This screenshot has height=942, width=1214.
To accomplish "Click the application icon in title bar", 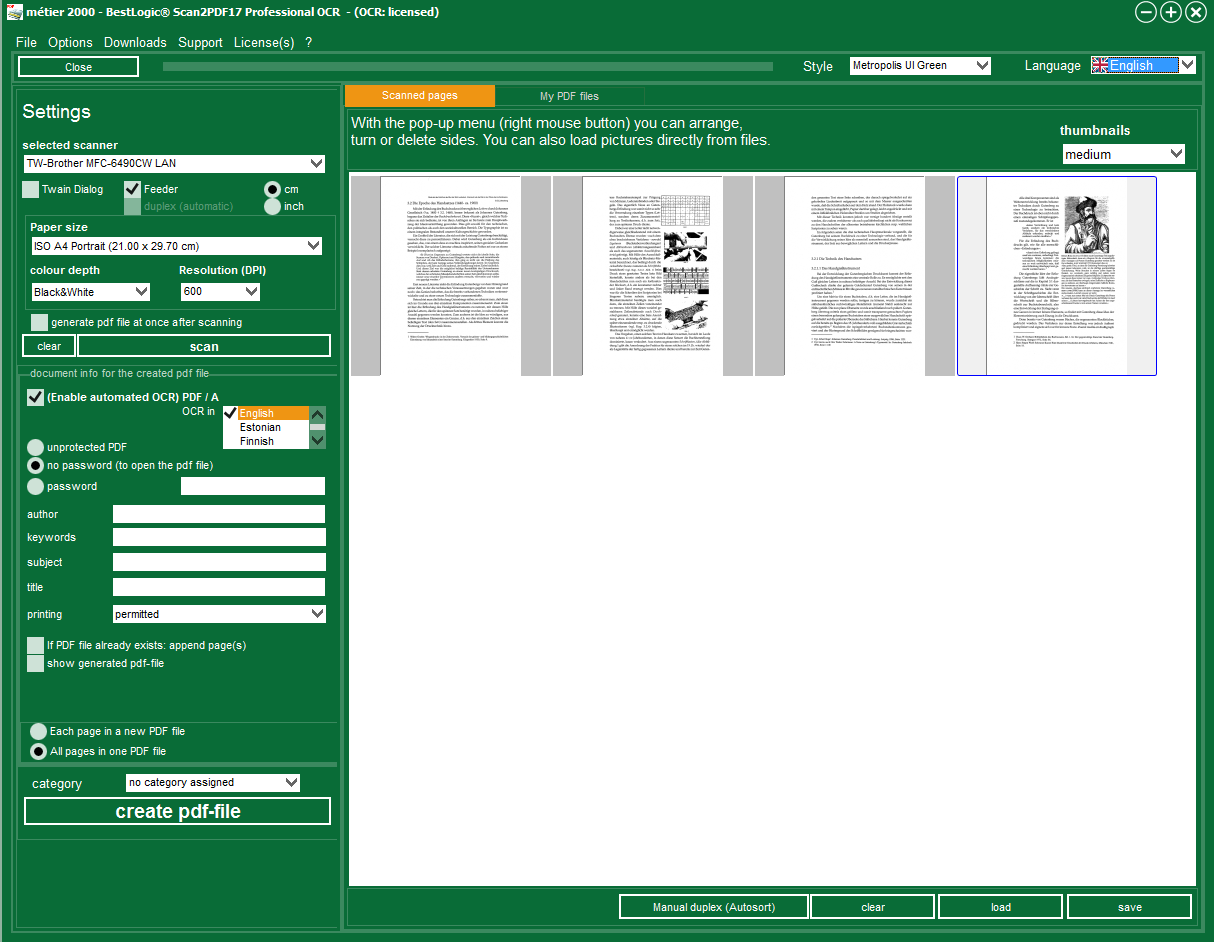I will click(x=14, y=12).
